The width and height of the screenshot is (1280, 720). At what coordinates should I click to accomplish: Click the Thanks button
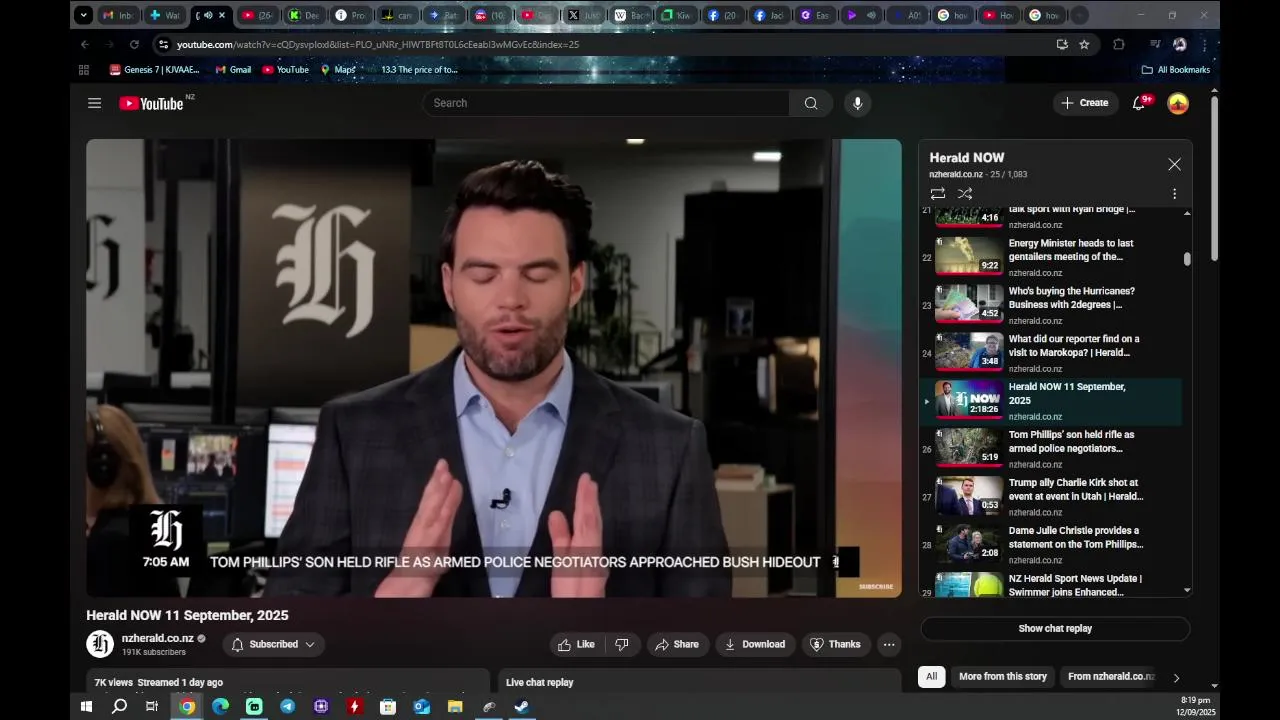(x=835, y=645)
